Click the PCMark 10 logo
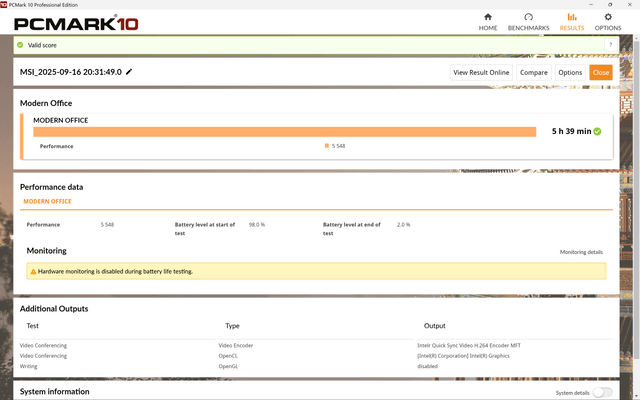Image resolution: width=640 pixels, height=400 pixels. point(76,23)
